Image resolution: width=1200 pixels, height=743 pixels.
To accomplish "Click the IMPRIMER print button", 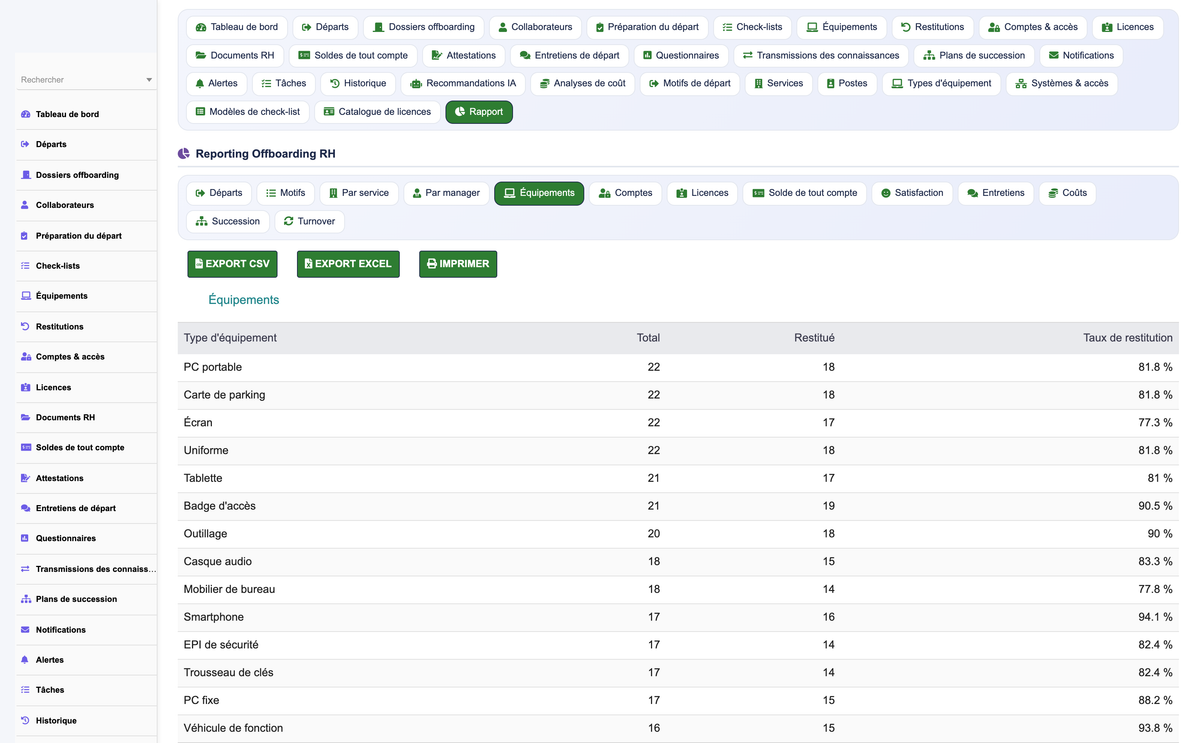I will coord(458,264).
